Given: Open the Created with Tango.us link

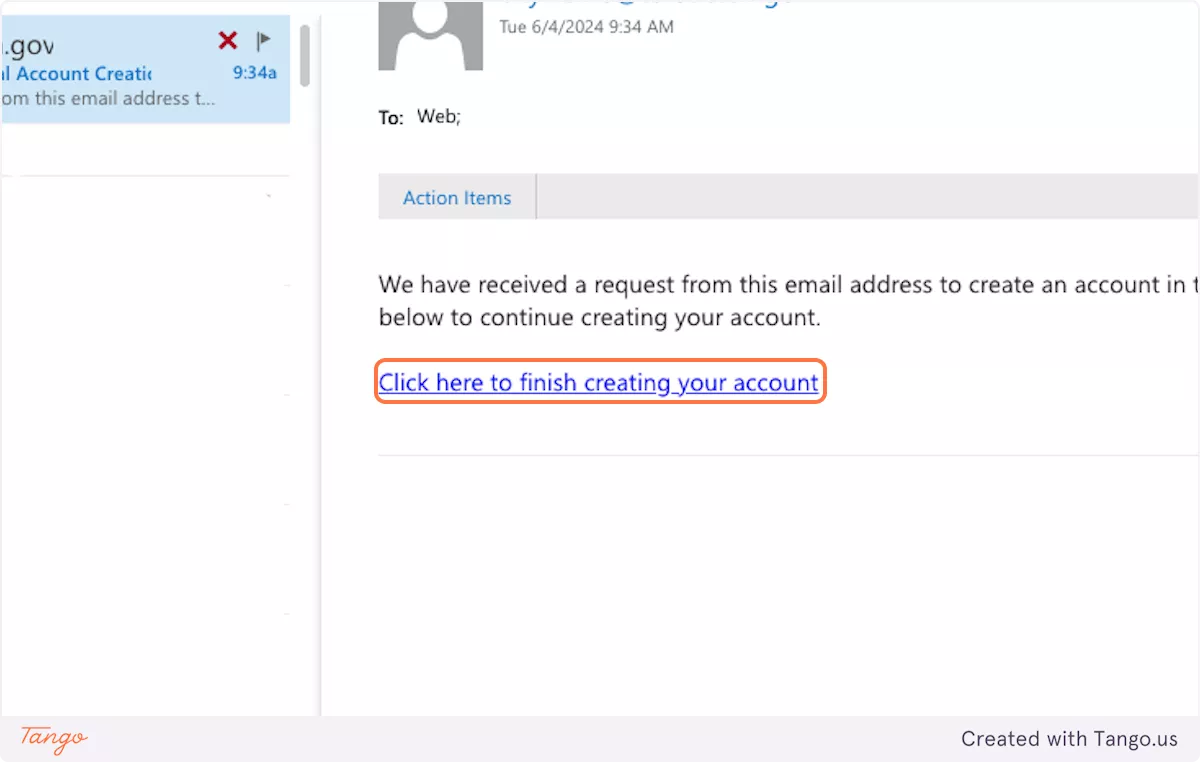Looking at the screenshot, I should [x=1069, y=739].
